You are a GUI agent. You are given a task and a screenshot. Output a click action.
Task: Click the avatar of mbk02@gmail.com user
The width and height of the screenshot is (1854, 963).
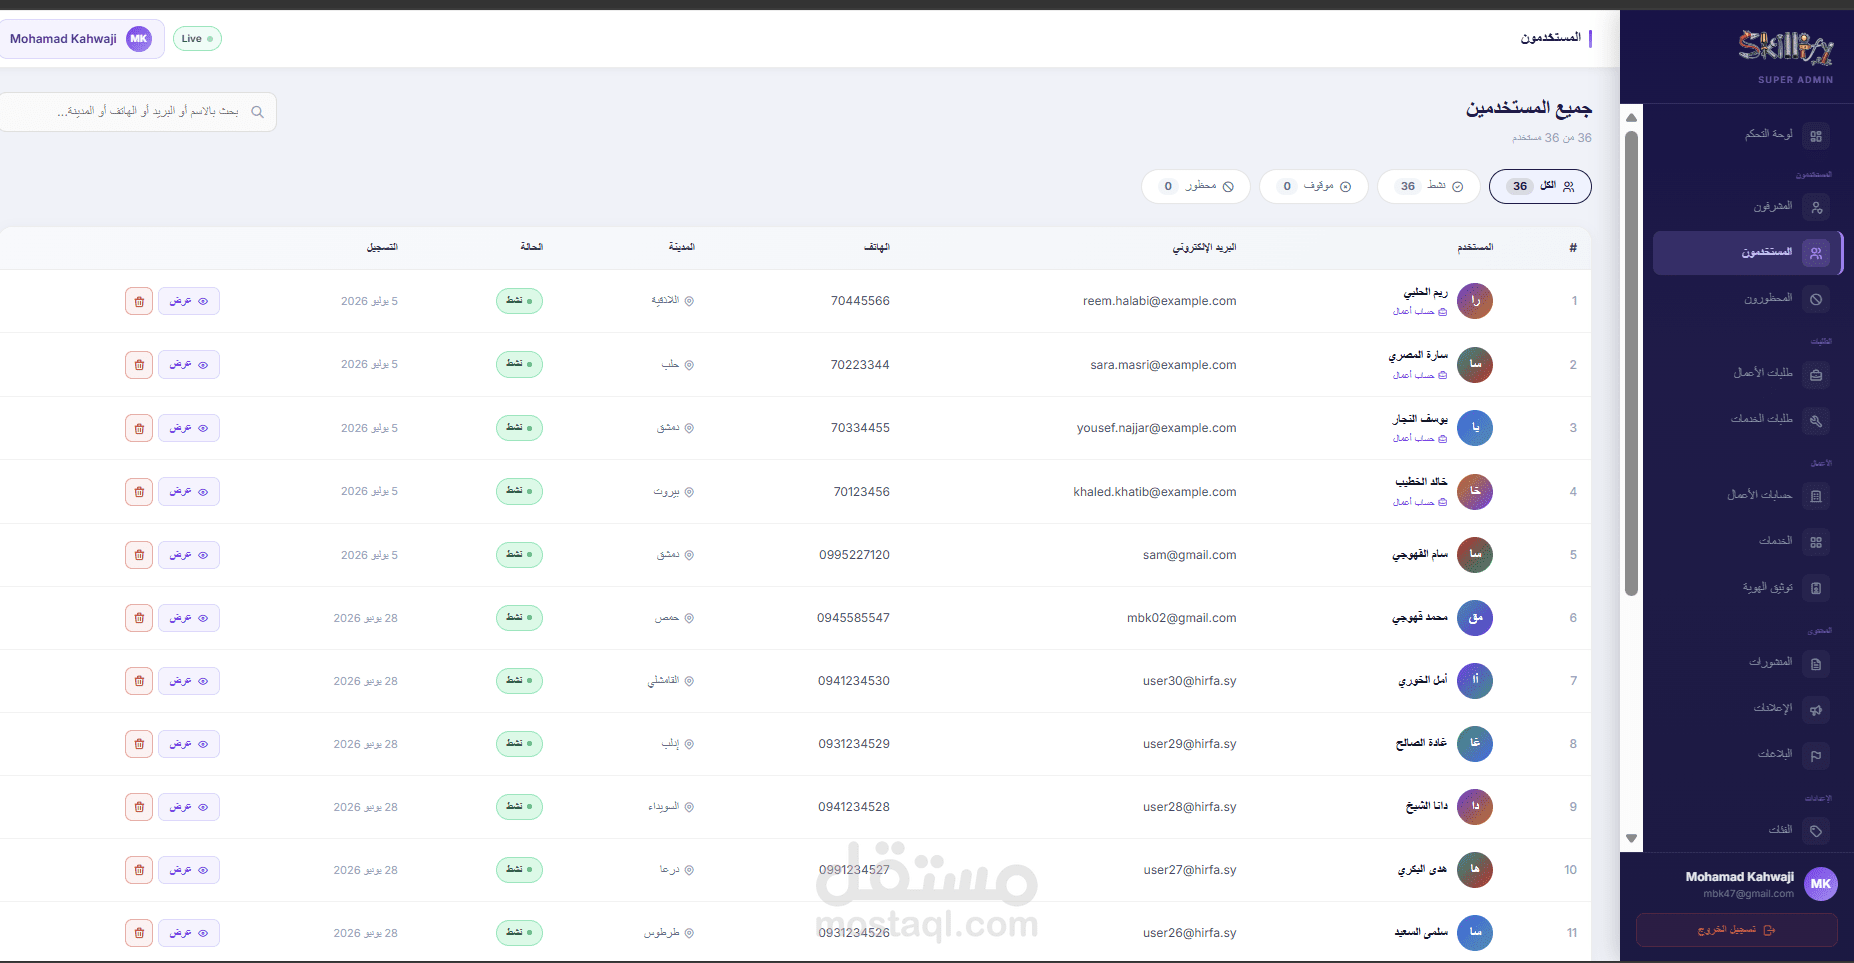click(x=1475, y=618)
